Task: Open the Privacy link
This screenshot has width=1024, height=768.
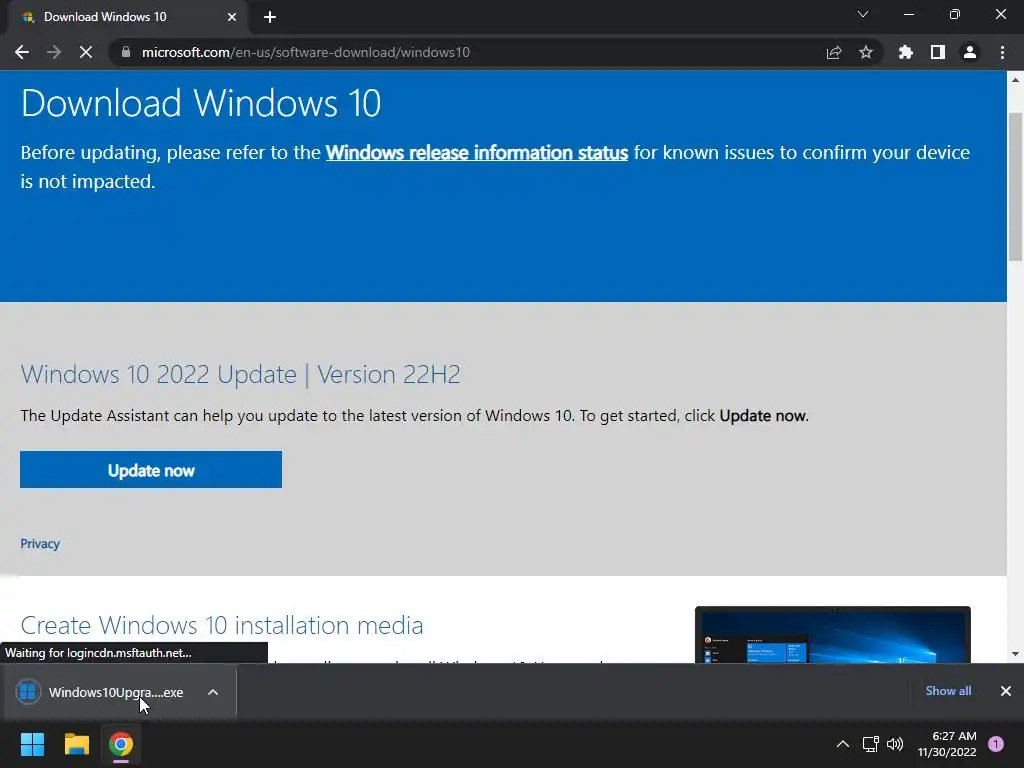Action: coord(40,543)
